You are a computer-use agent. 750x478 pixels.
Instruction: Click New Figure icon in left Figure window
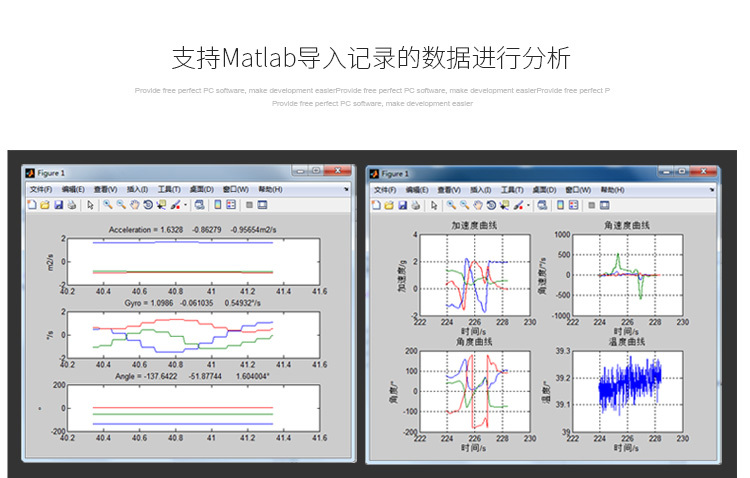click(x=32, y=205)
